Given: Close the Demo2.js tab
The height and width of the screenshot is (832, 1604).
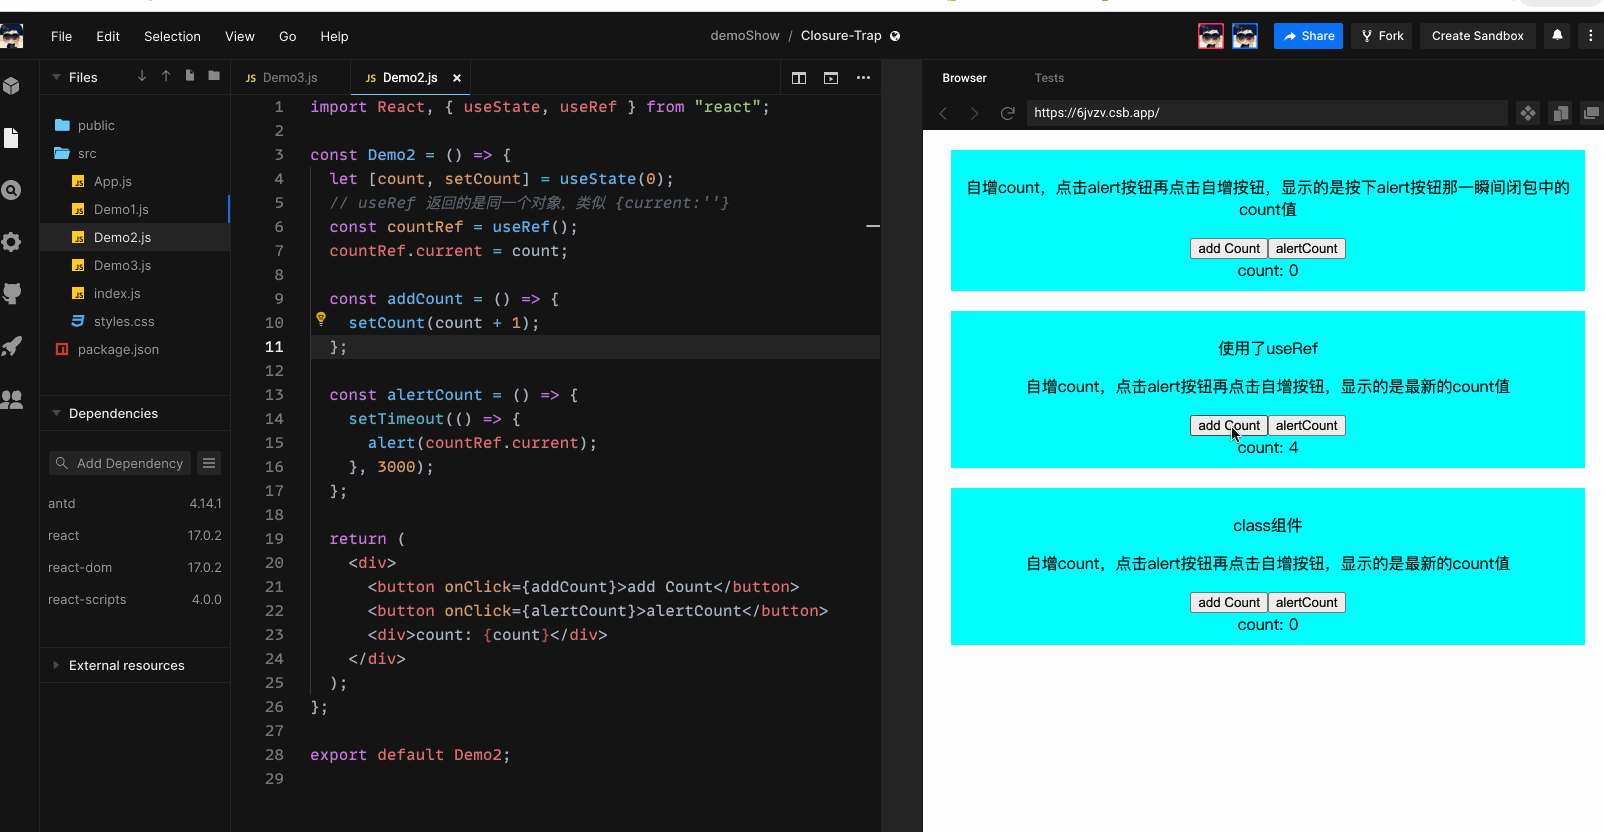Looking at the screenshot, I should 457,78.
